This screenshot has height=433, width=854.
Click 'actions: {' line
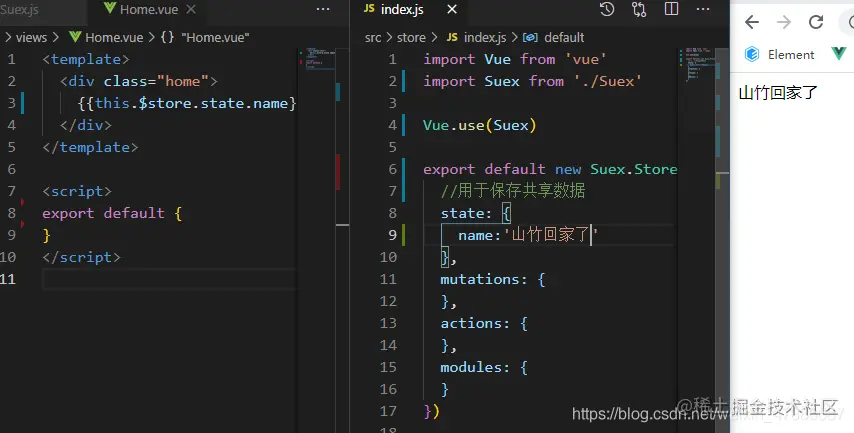pos(484,323)
